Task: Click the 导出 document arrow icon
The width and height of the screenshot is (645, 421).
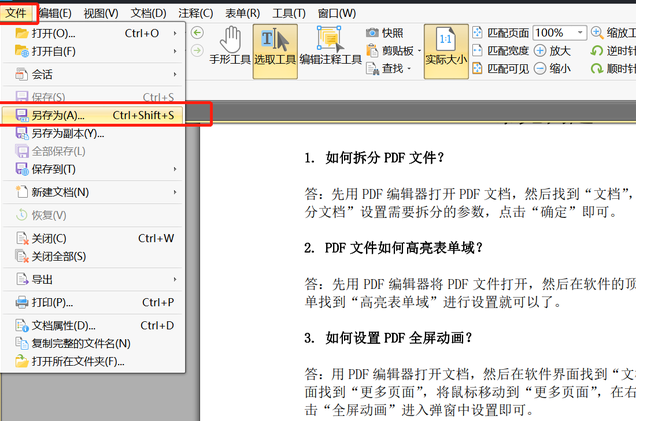Action: click(21, 279)
